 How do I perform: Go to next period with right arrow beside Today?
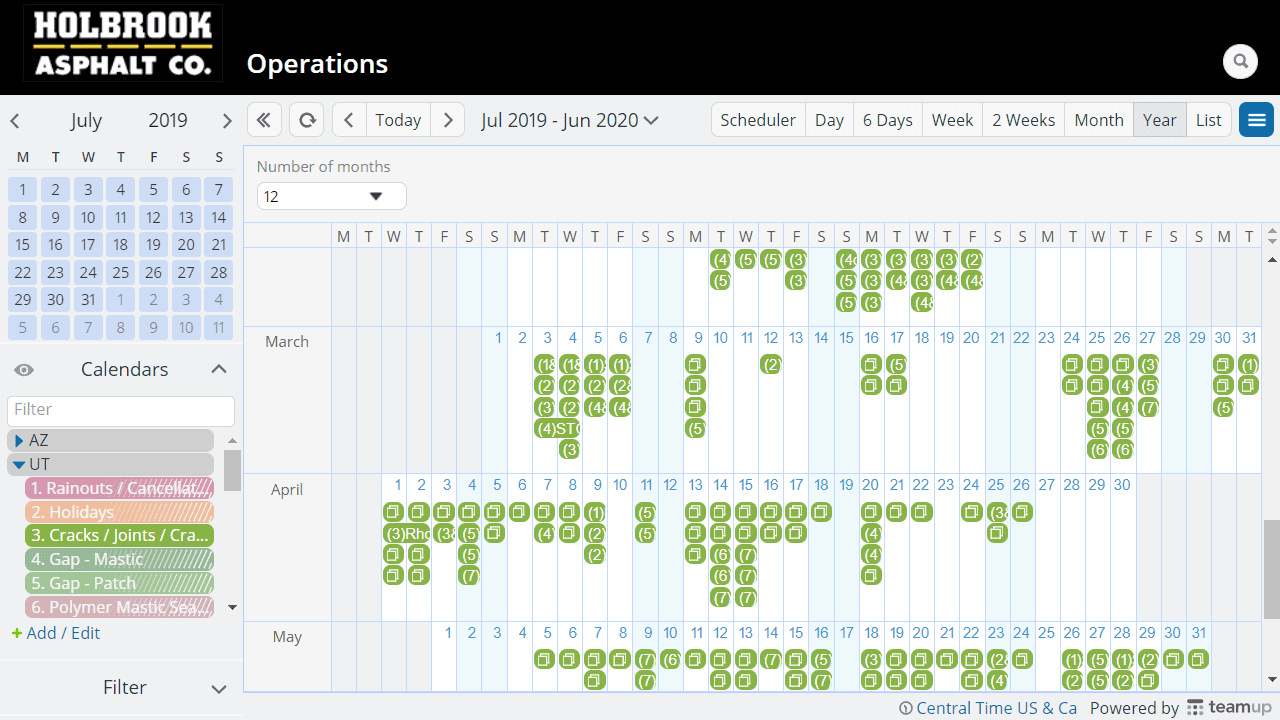448,120
